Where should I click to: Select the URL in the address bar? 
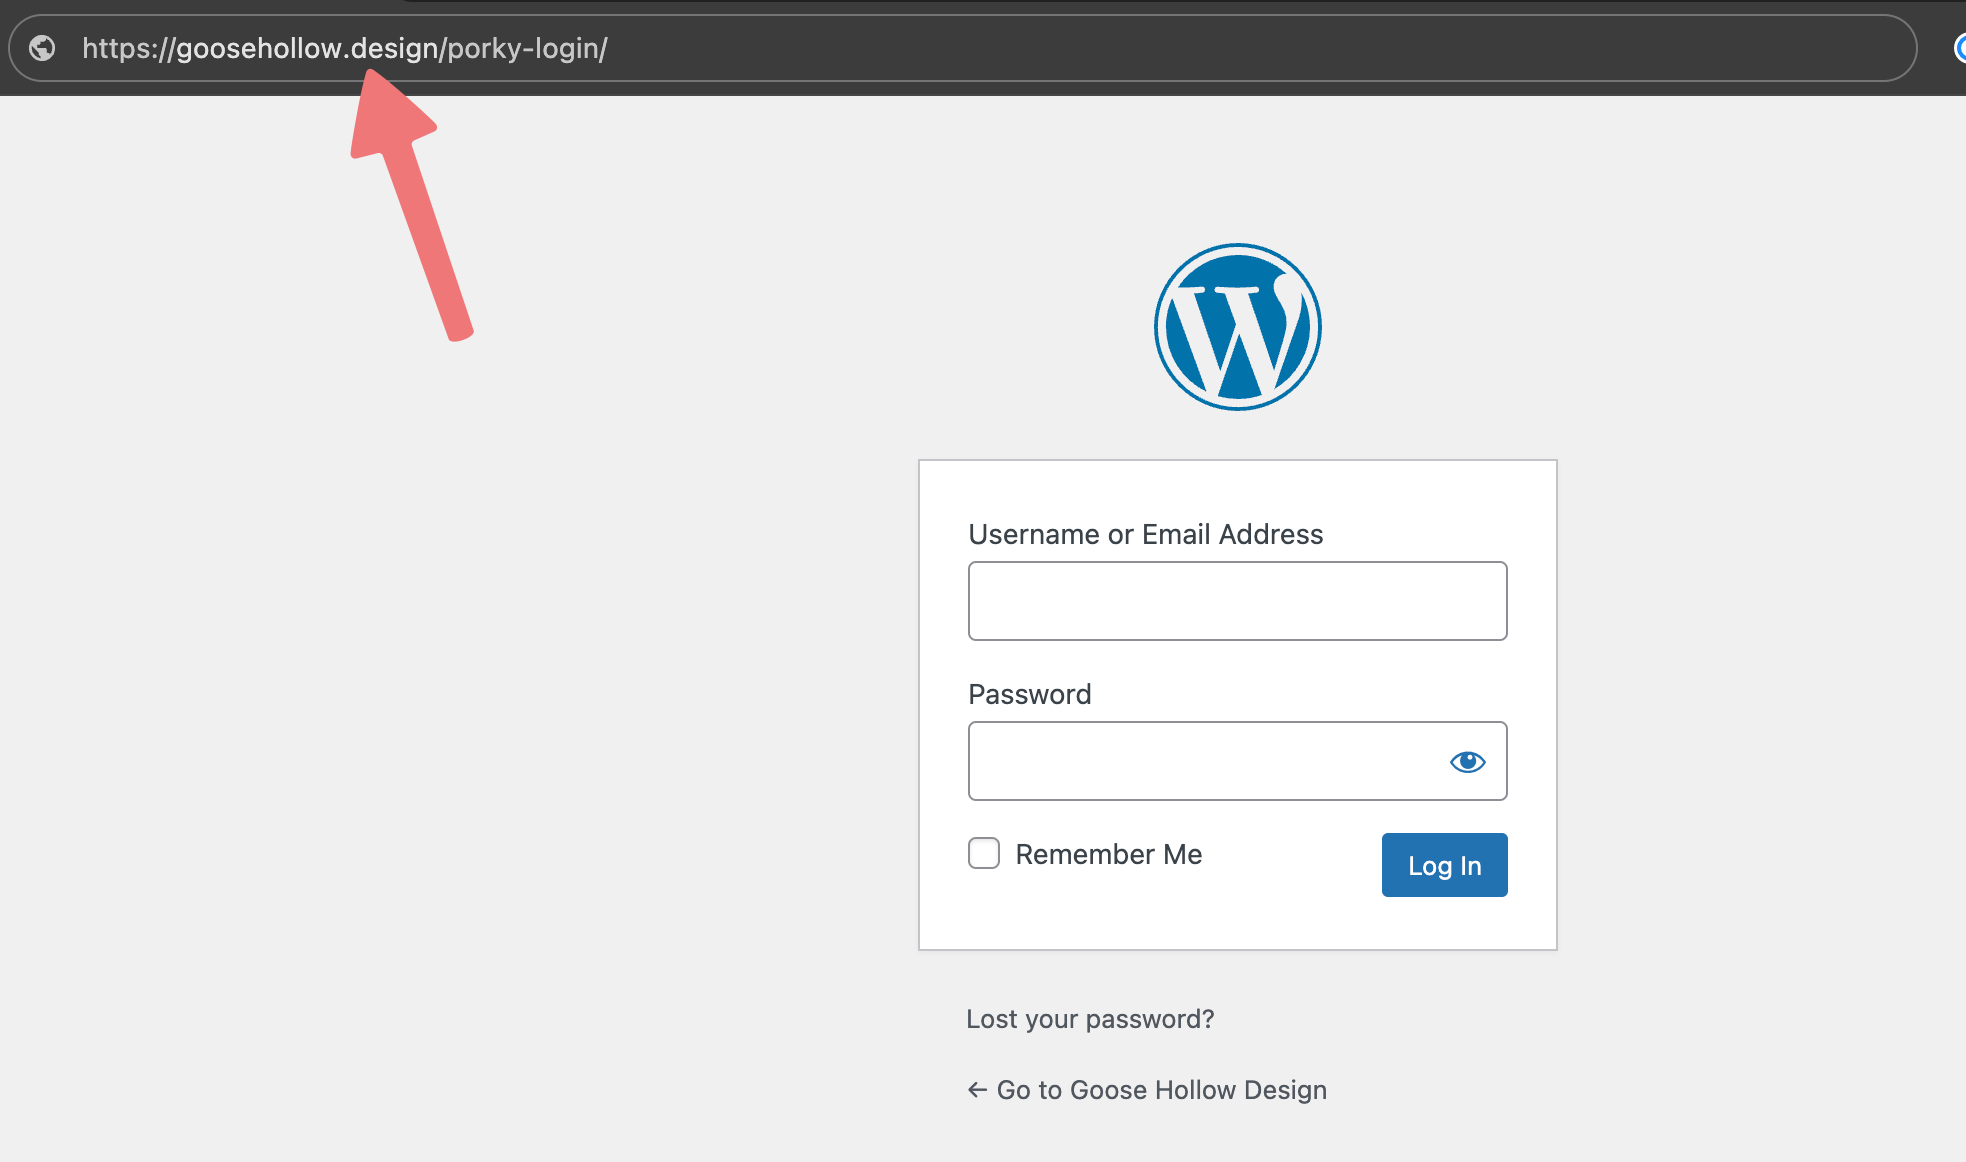pos(345,48)
